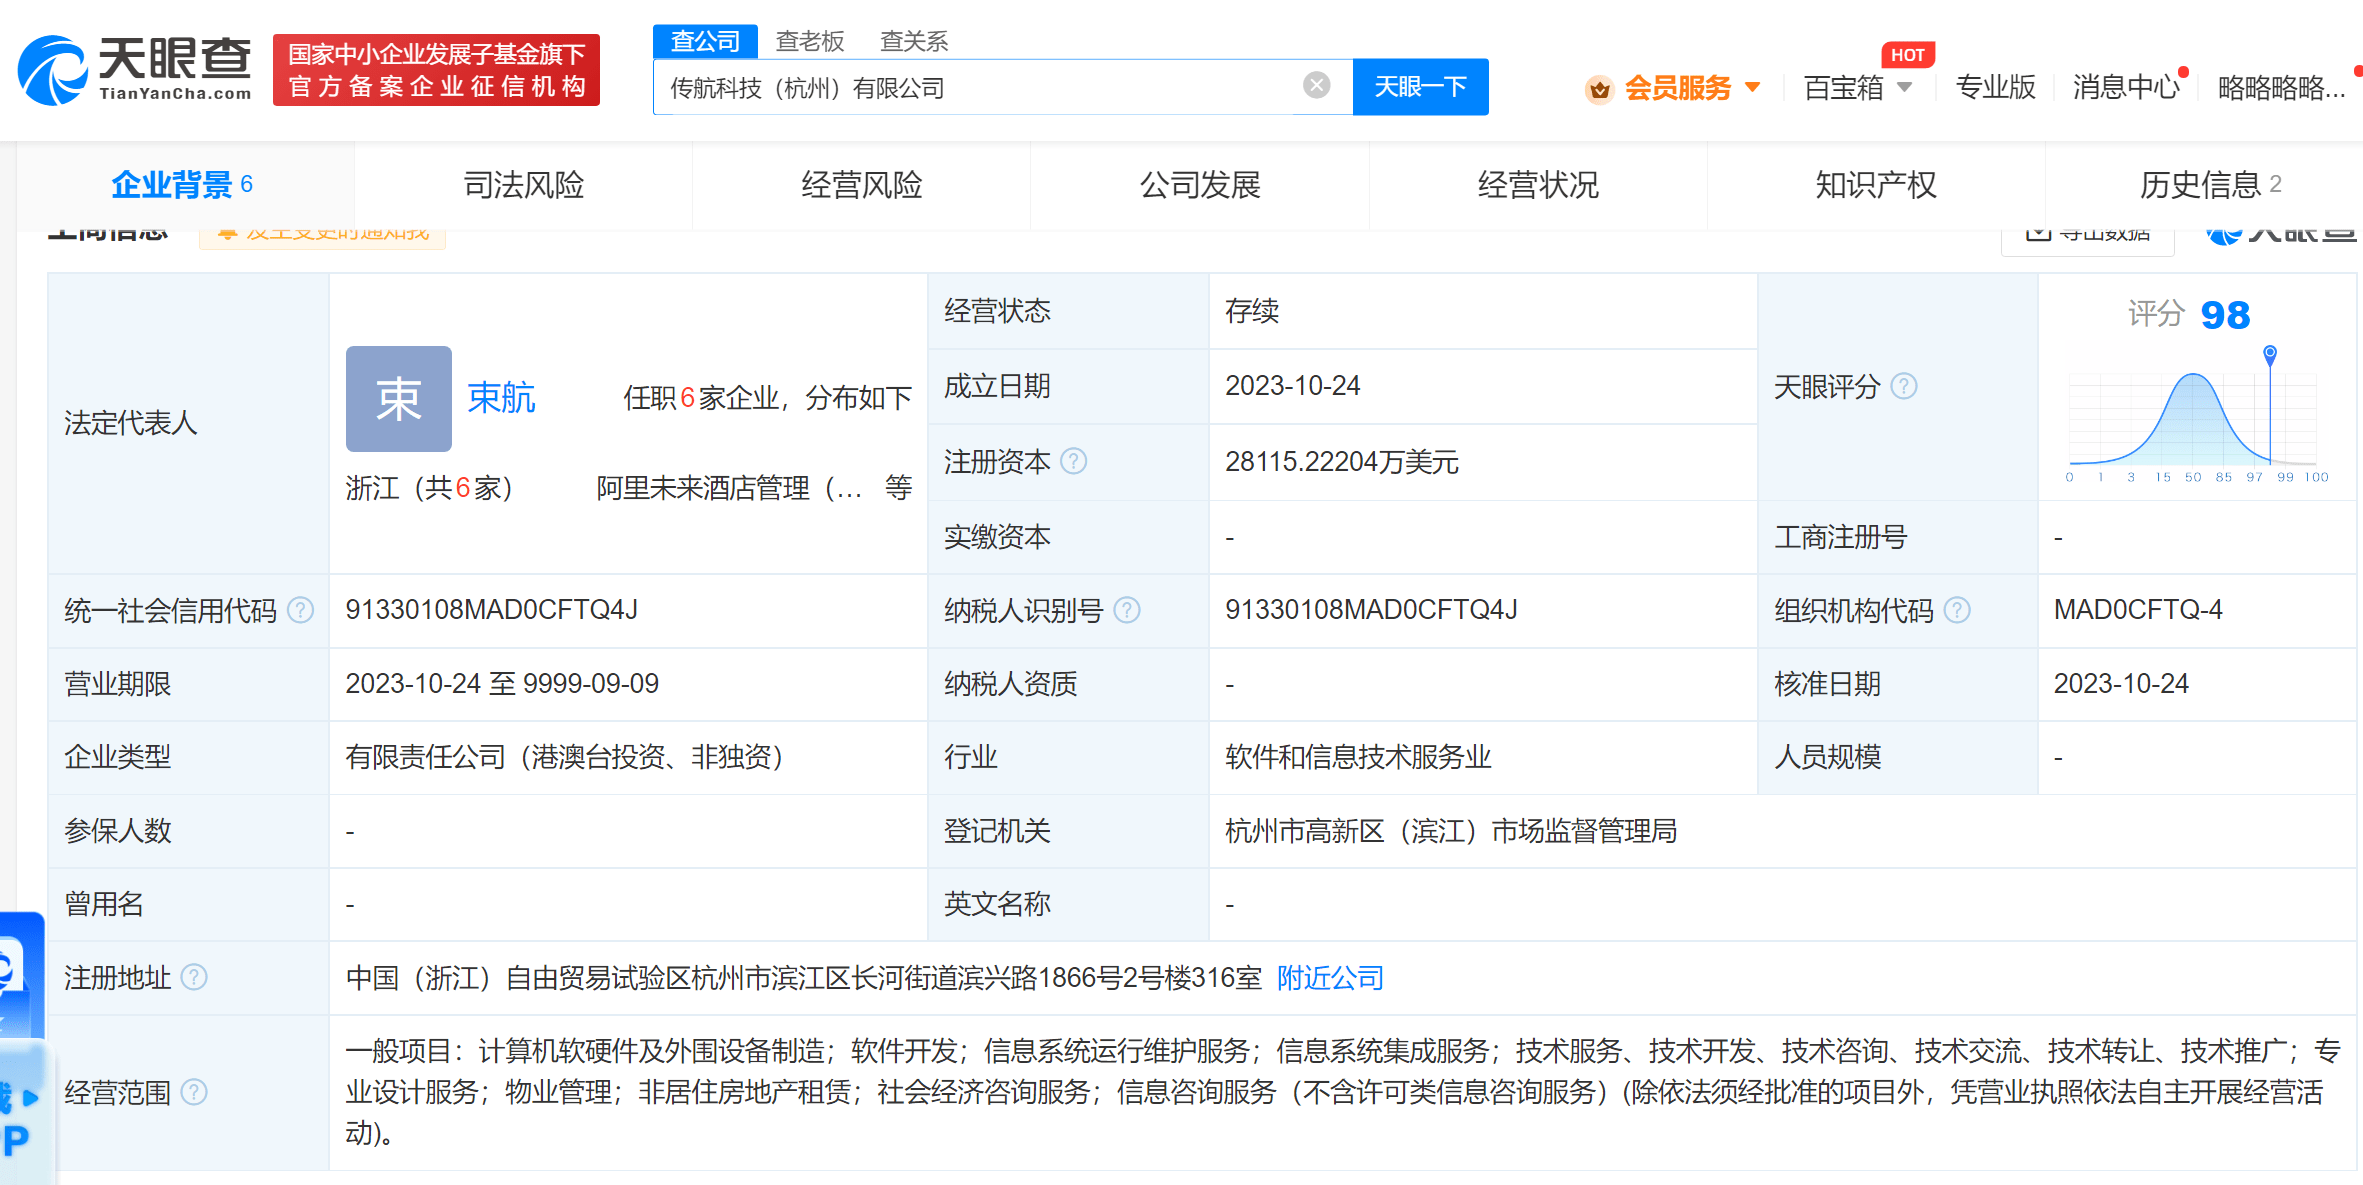Image resolution: width=2363 pixels, height=1185 pixels.
Task: Click the TianYanCha logo
Action: [135, 68]
